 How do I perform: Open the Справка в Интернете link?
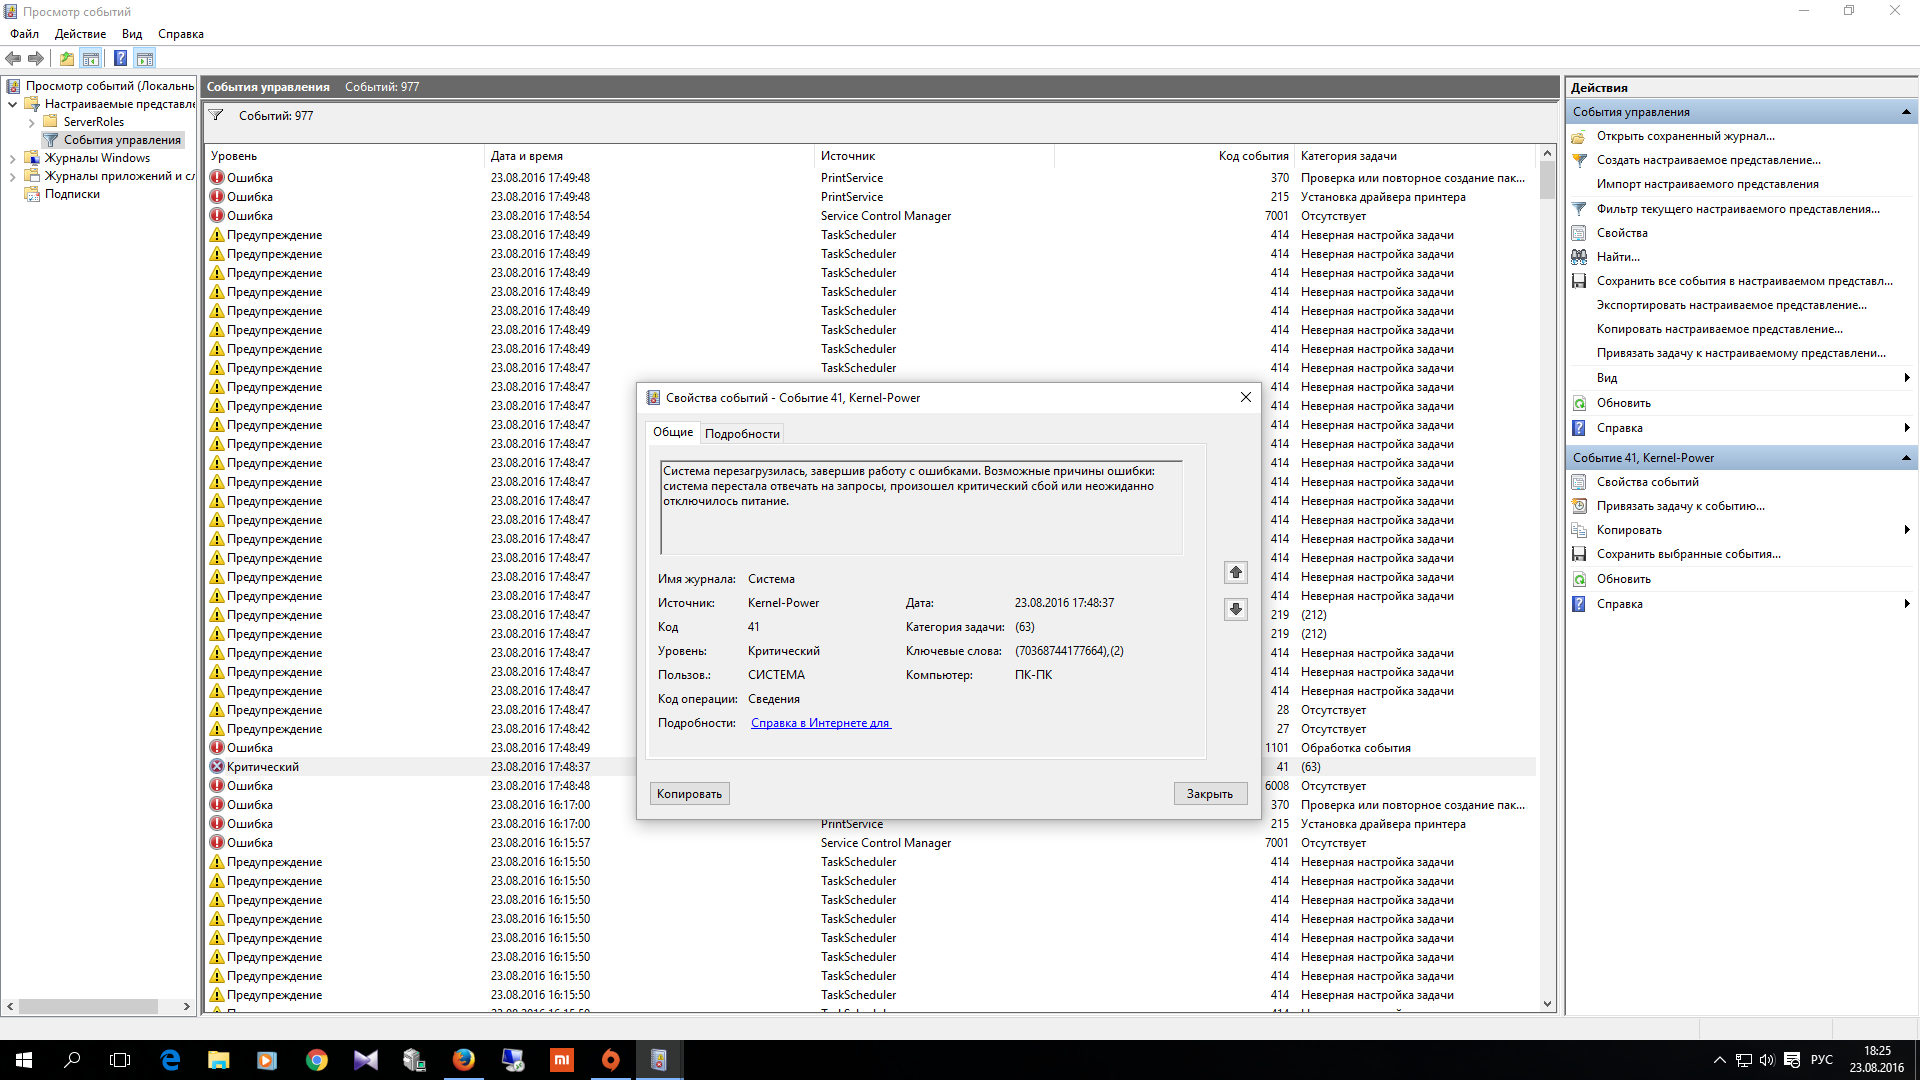820,723
